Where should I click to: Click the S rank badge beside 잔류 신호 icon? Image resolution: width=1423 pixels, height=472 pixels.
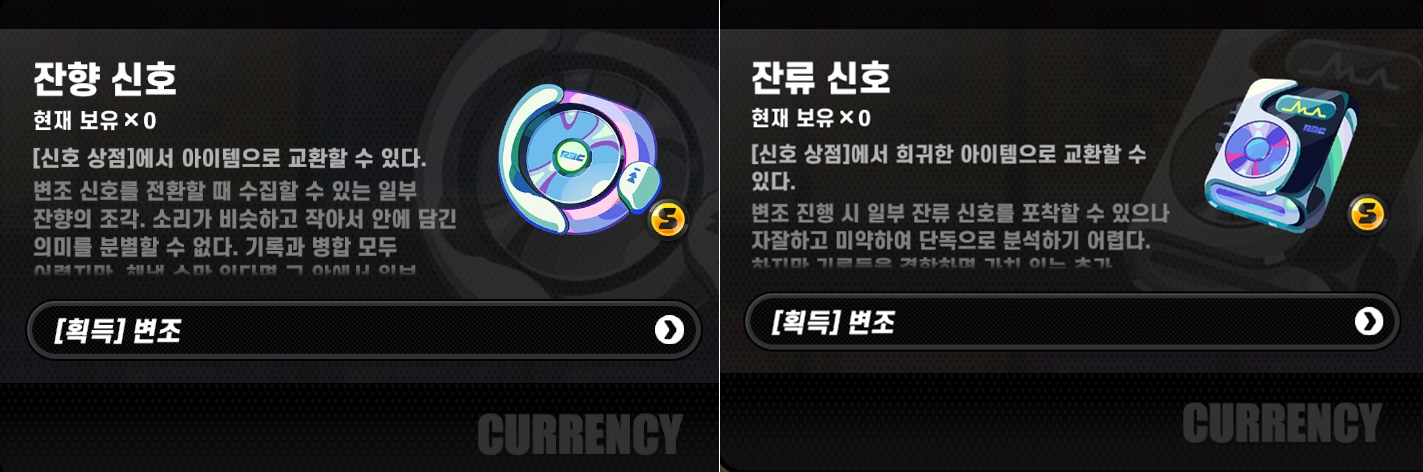pos(1366,212)
